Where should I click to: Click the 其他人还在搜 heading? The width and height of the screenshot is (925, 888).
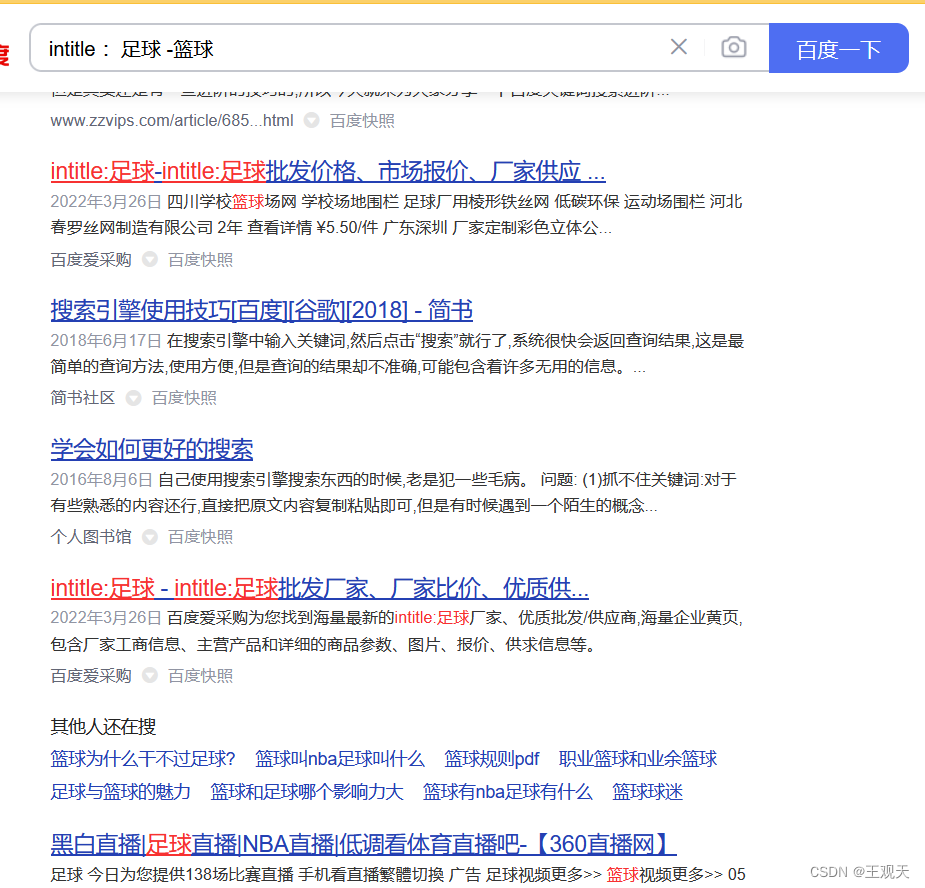(103, 726)
